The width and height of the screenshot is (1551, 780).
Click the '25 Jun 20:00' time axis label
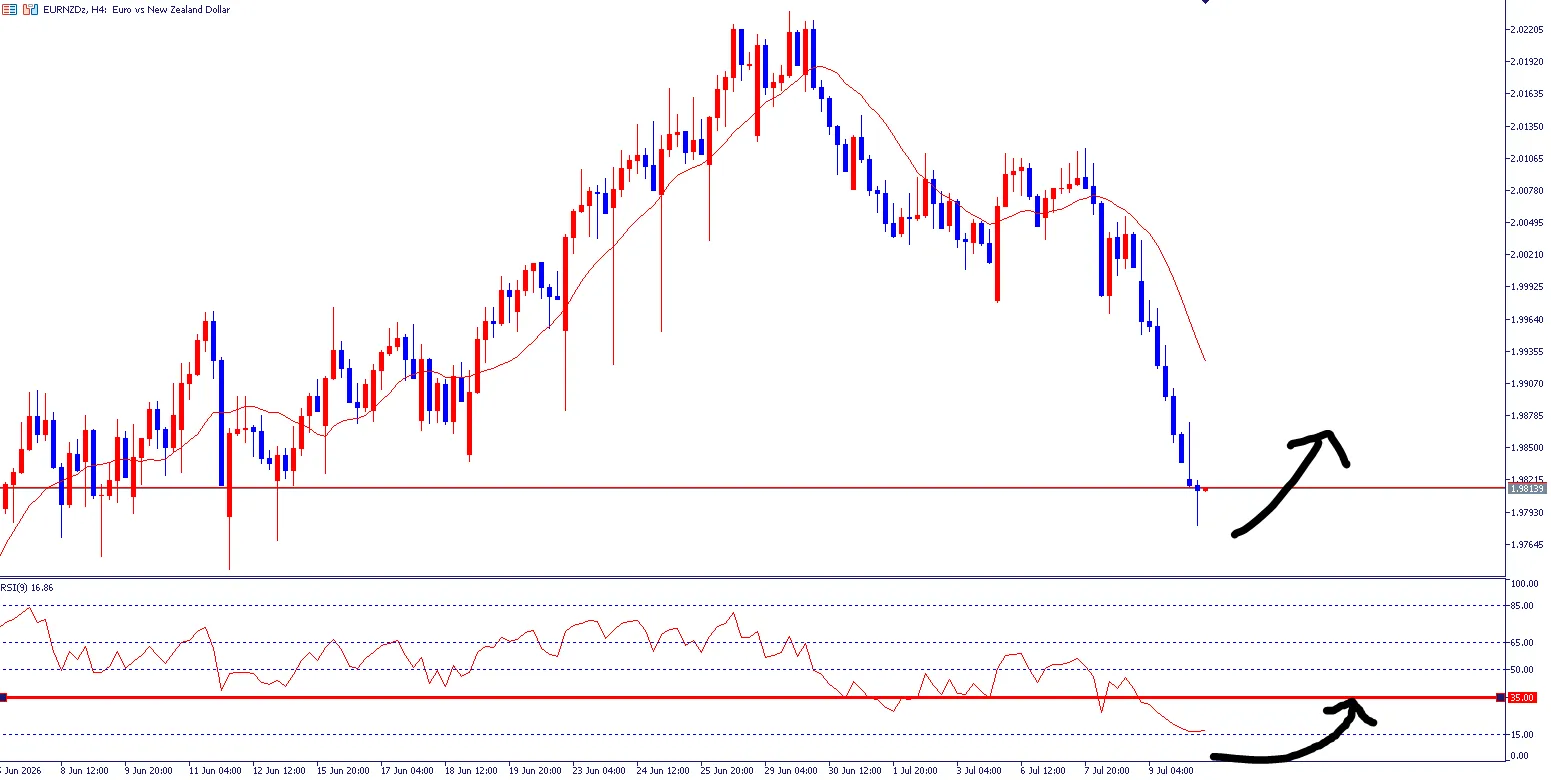click(727, 771)
